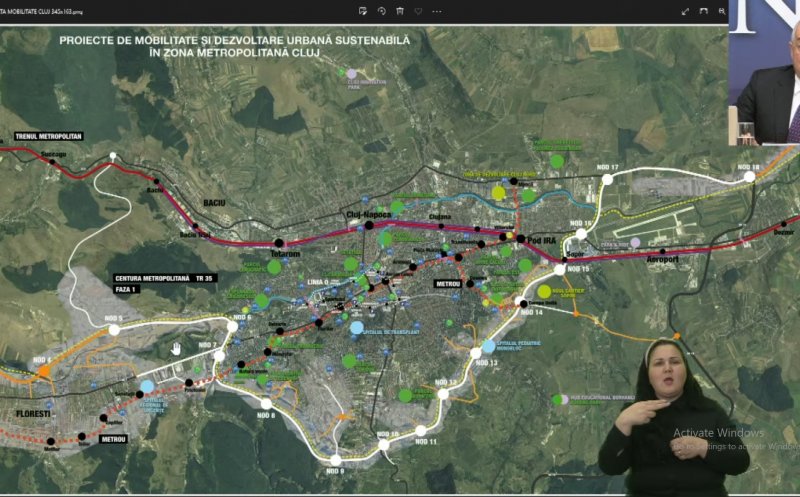Click the black Tetarom station dot
800x497 pixels.
279,243
